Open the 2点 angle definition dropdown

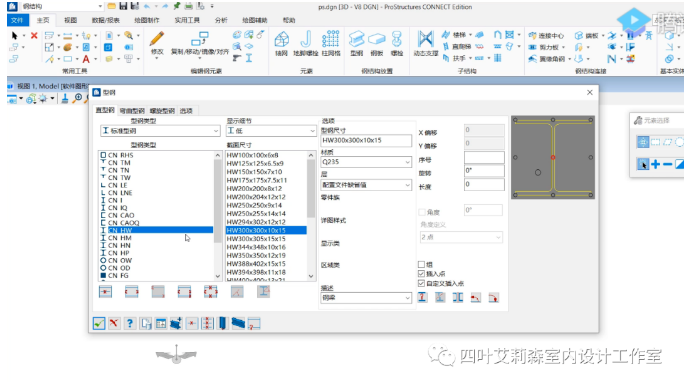461,237
